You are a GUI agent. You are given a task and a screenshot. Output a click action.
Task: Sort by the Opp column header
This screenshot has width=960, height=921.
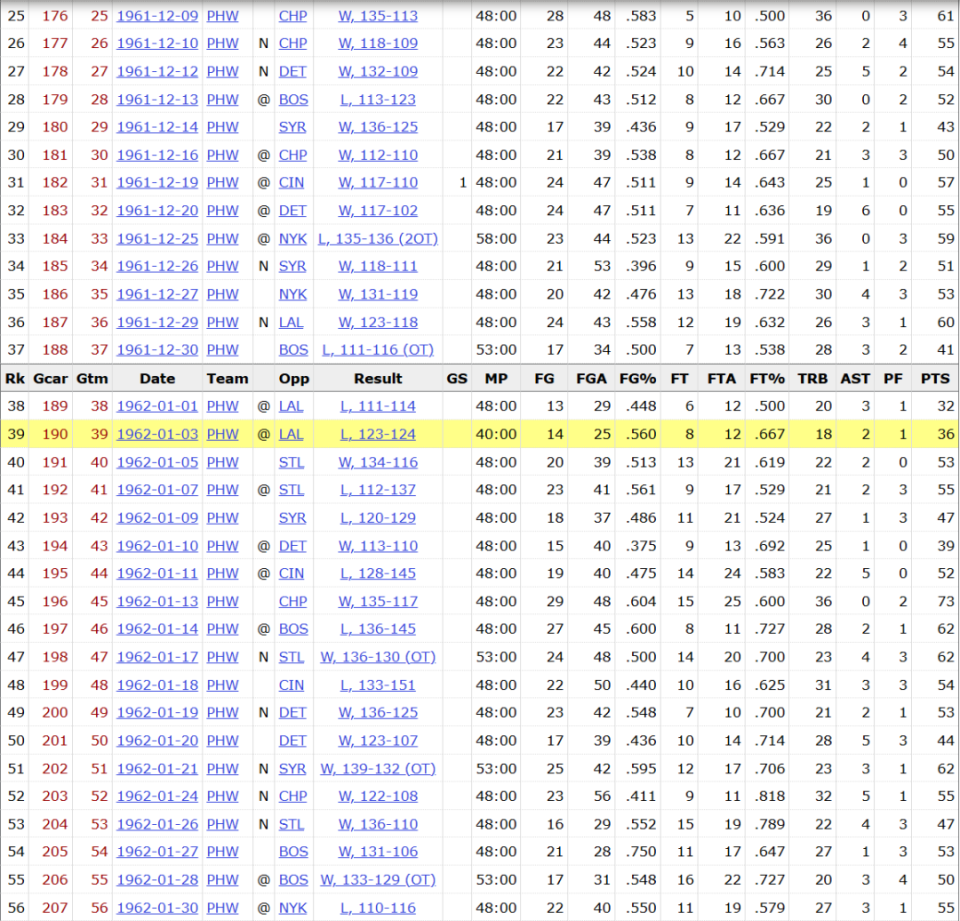pyautogui.click(x=294, y=378)
